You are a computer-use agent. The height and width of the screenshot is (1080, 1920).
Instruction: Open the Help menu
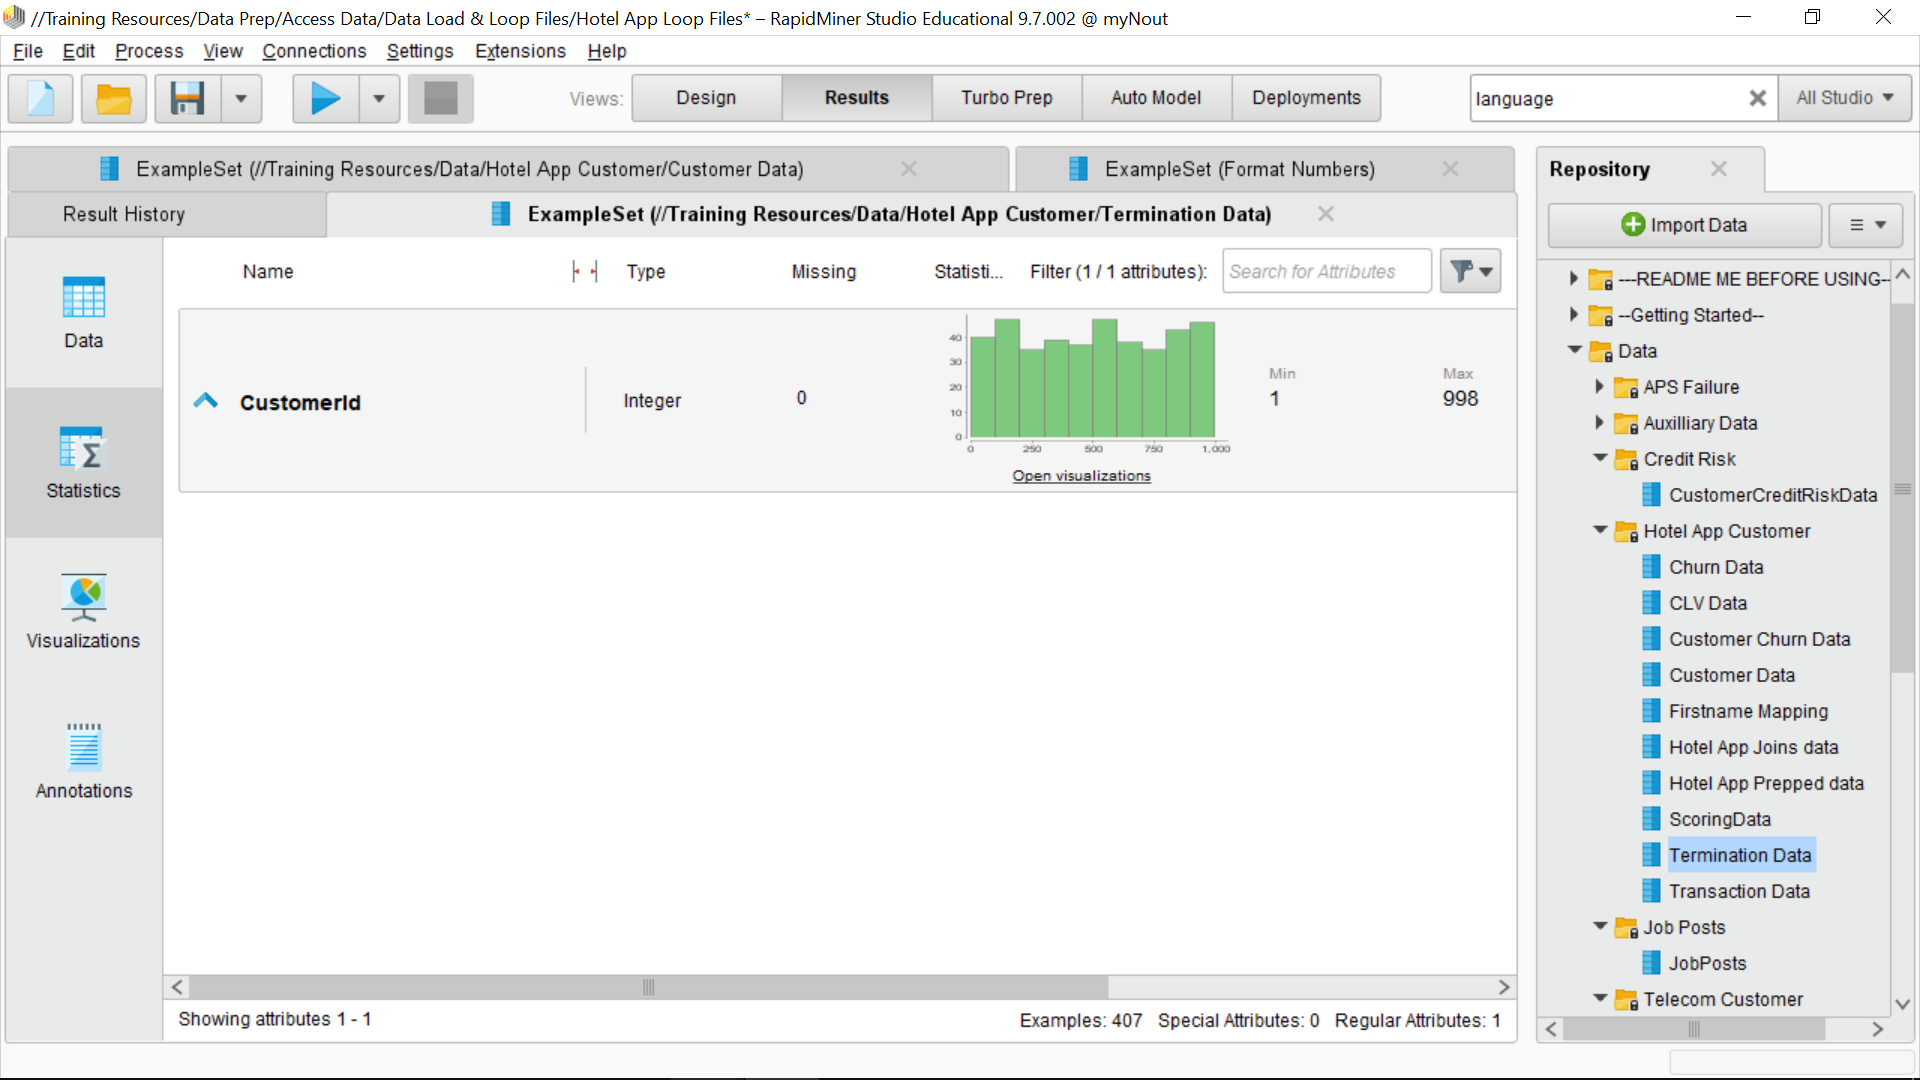point(607,51)
